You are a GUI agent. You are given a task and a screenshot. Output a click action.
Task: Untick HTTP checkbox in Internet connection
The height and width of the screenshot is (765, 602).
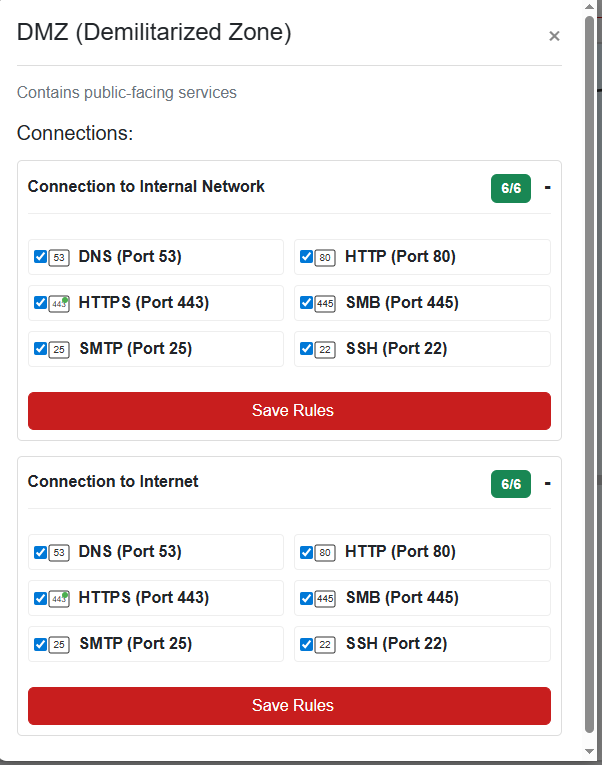point(307,552)
